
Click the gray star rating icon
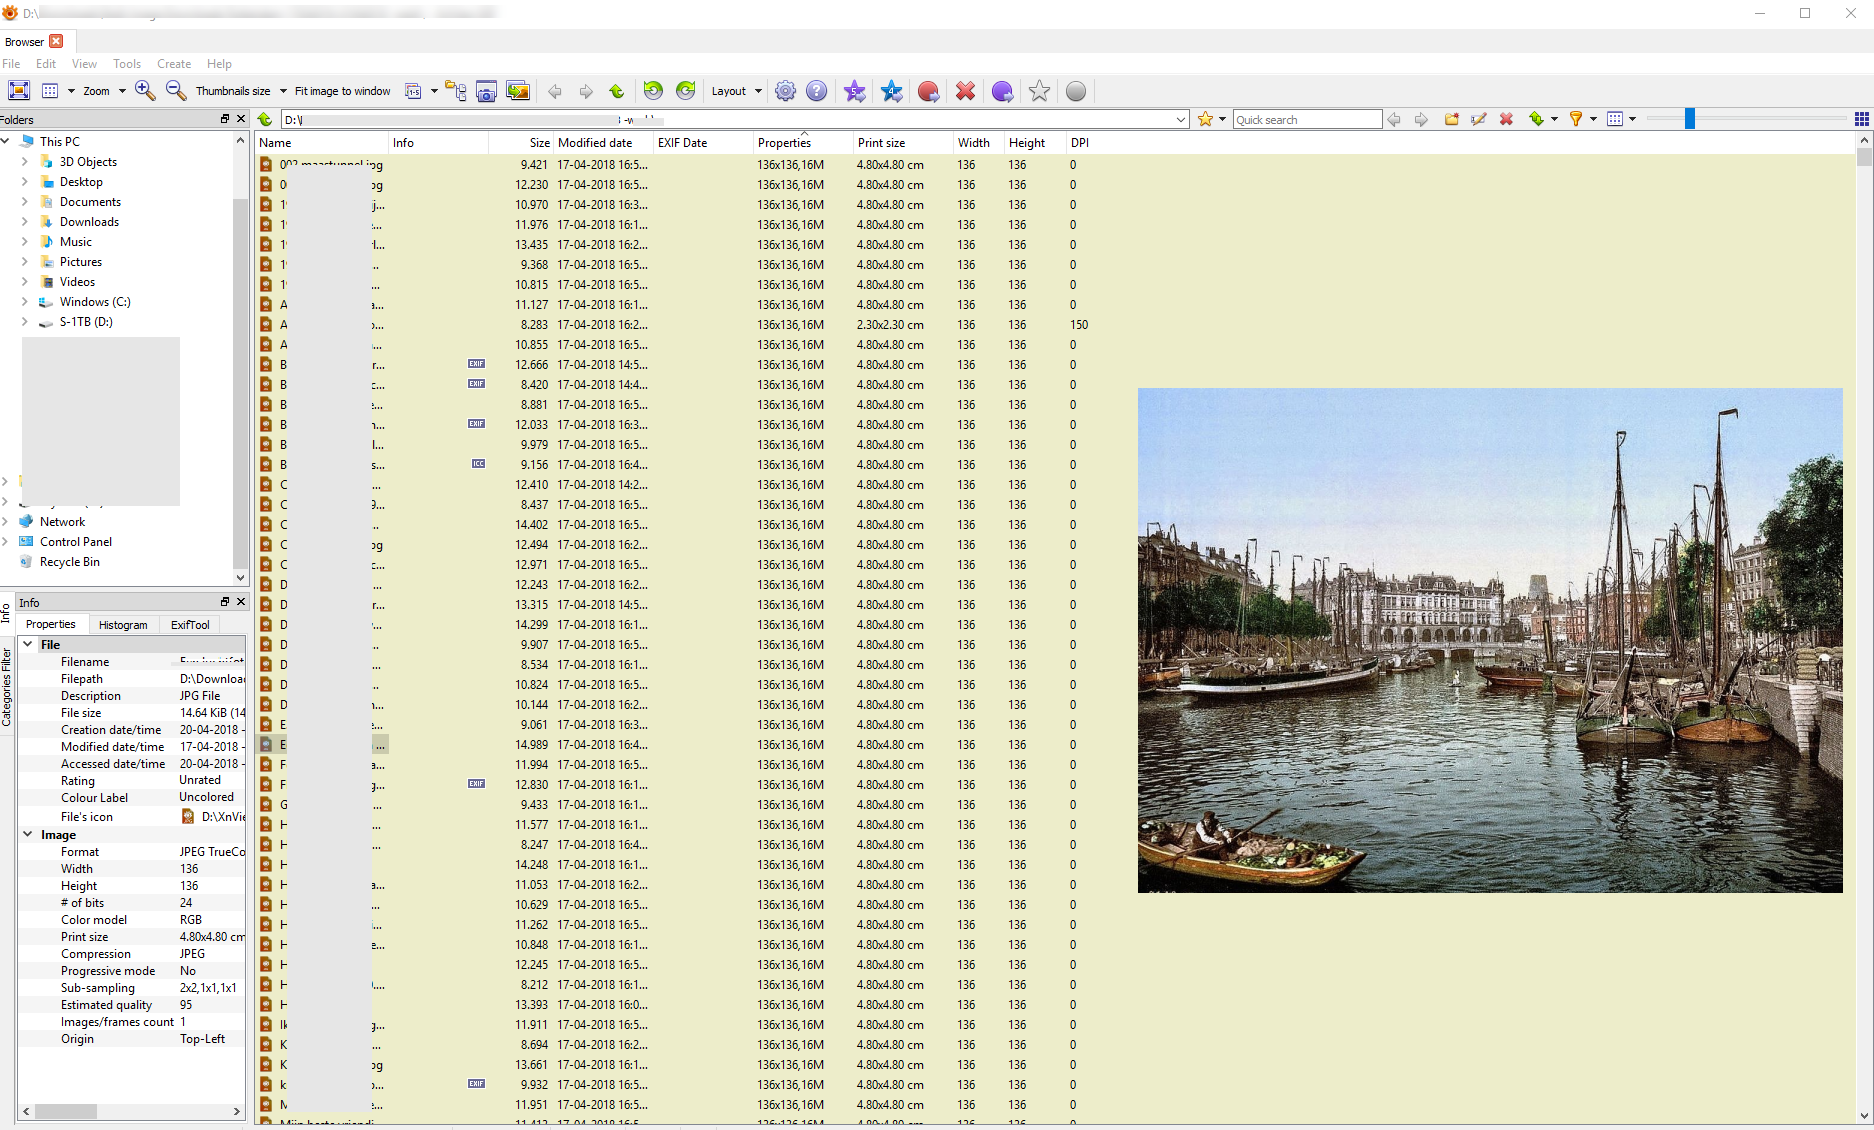(x=1039, y=91)
